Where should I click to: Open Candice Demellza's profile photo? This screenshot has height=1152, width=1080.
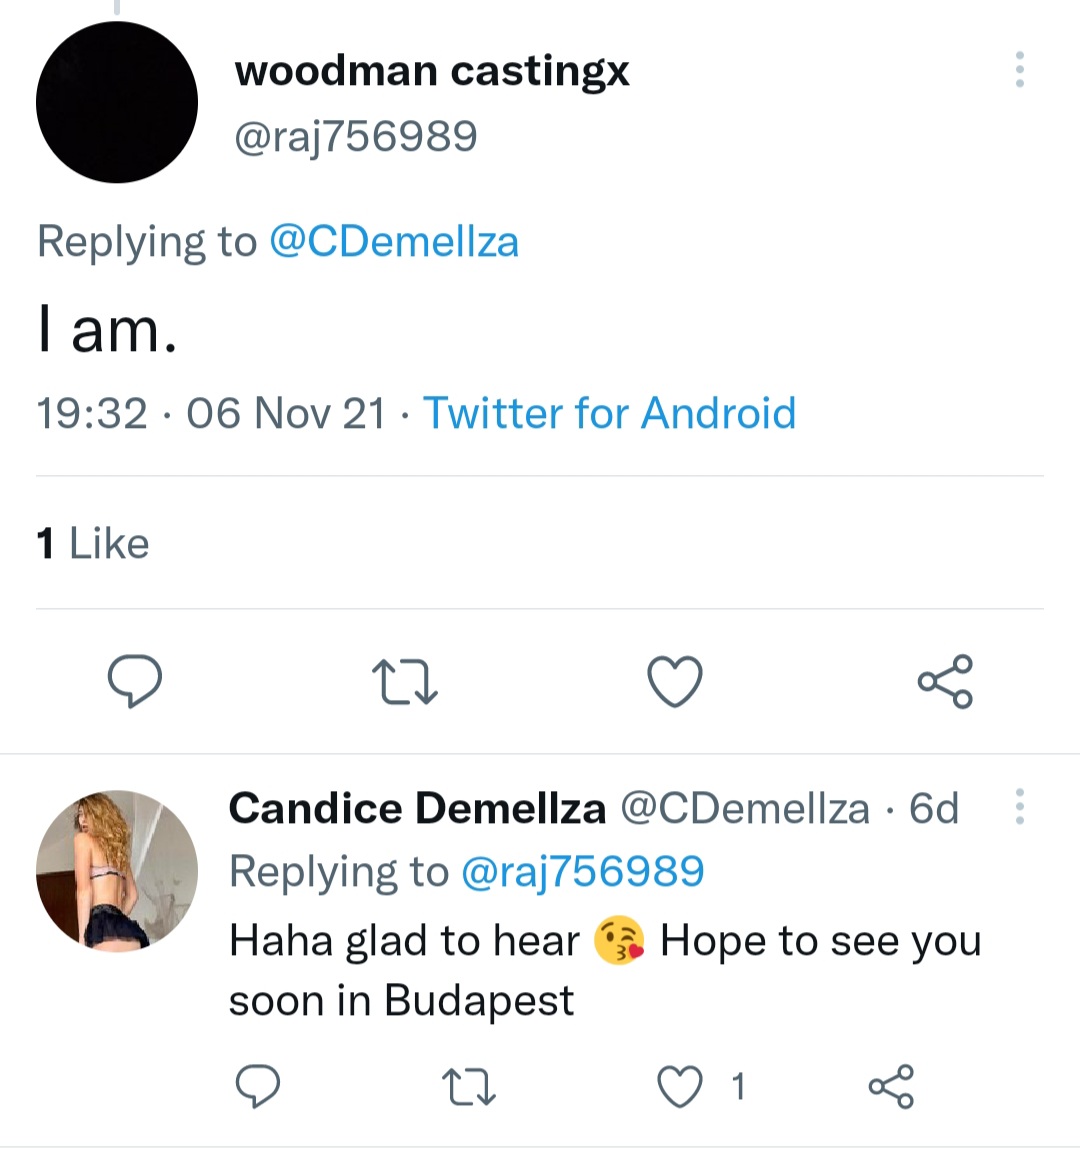pyautogui.click(x=117, y=870)
